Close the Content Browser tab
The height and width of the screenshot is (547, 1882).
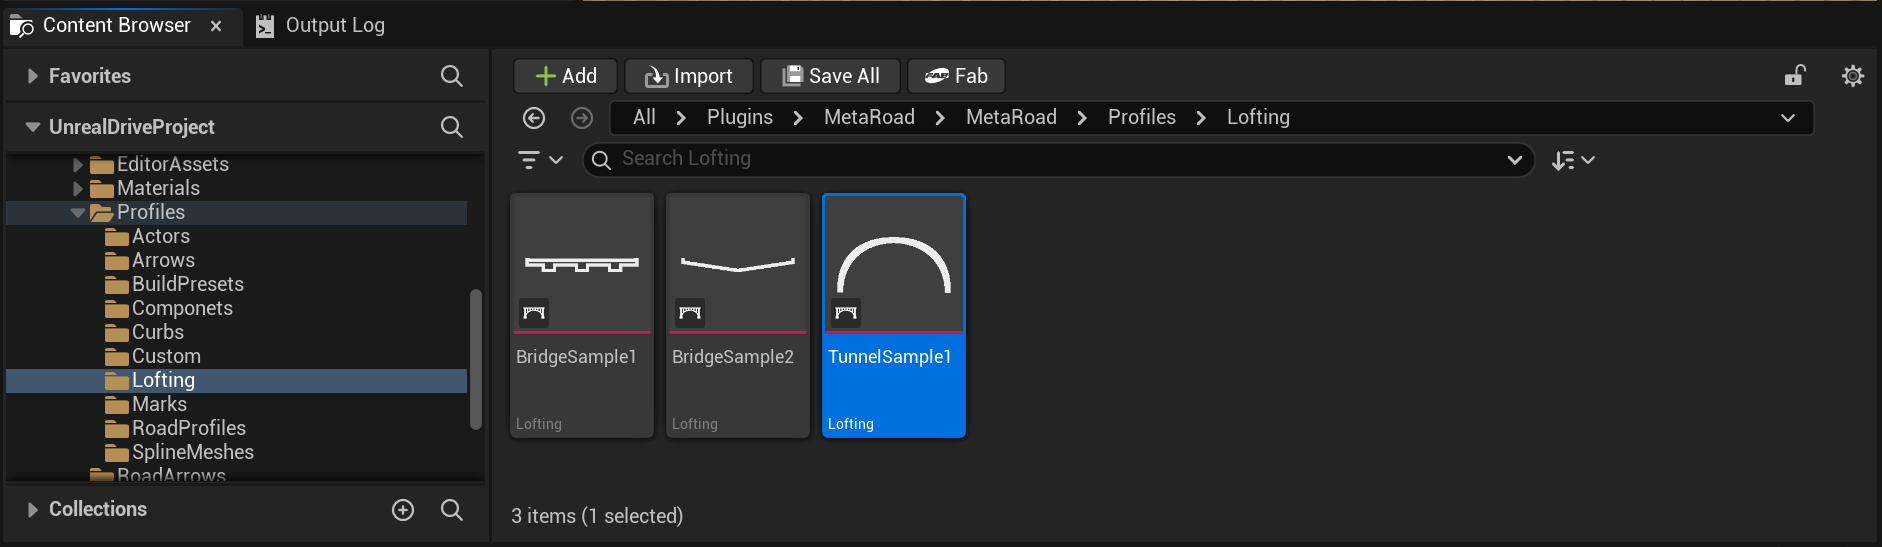point(216,26)
